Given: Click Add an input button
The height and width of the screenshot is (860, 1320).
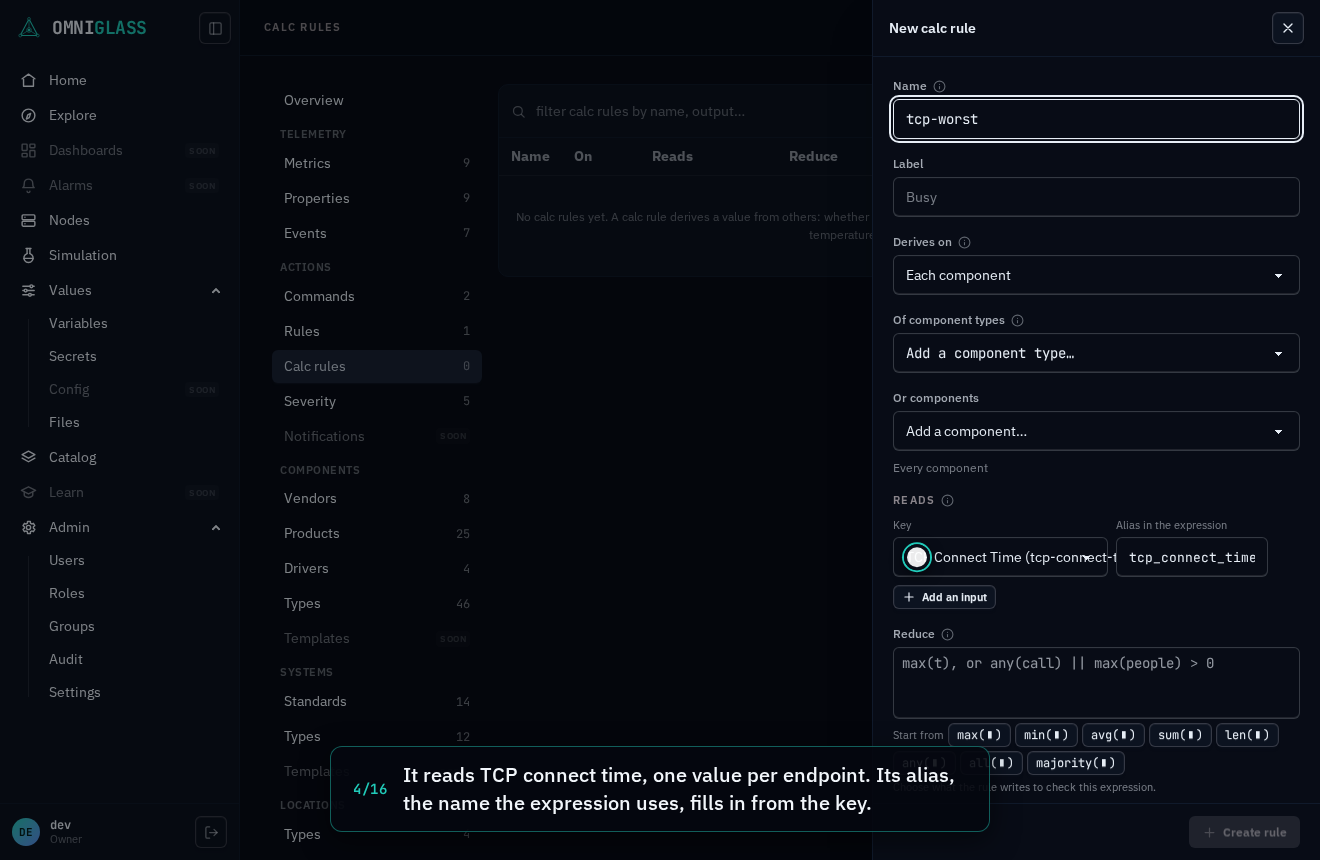Looking at the screenshot, I should (x=944, y=597).
